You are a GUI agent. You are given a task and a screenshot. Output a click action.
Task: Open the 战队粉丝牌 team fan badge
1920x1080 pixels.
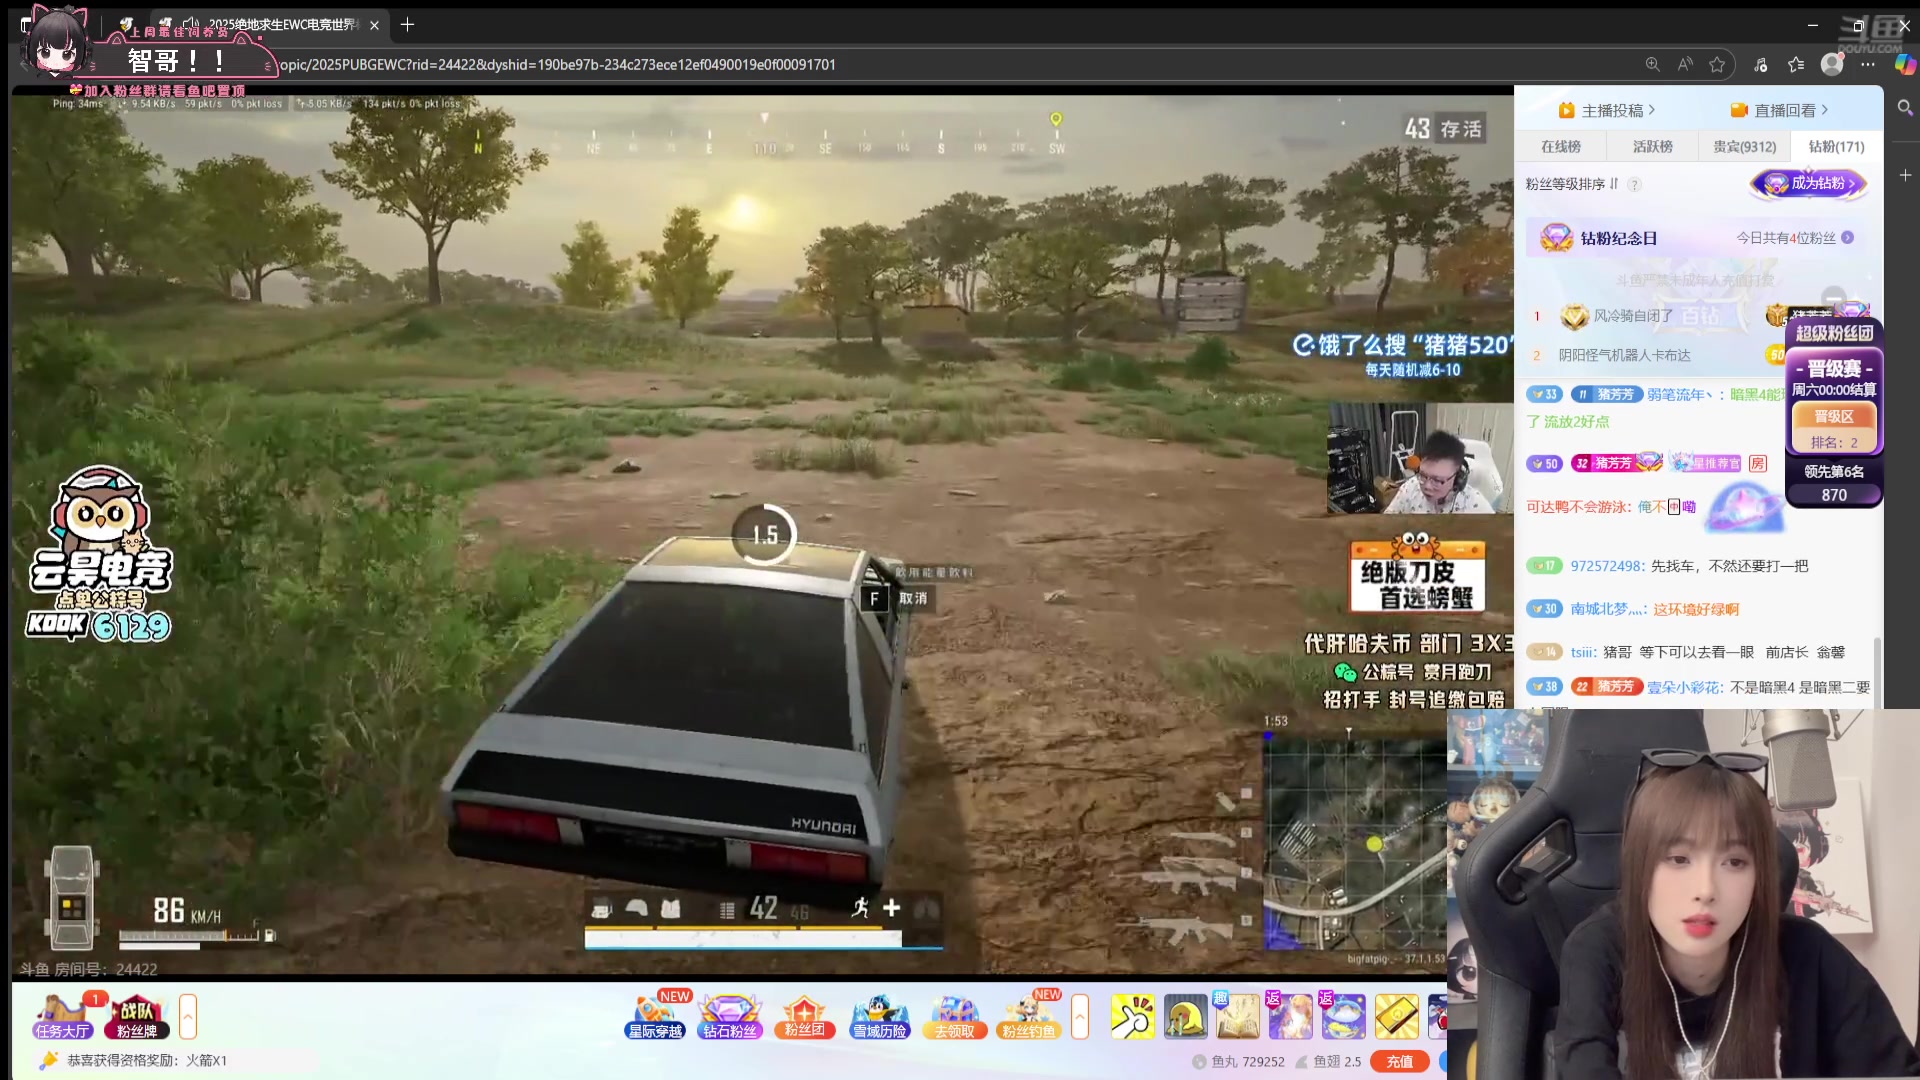click(x=137, y=1017)
